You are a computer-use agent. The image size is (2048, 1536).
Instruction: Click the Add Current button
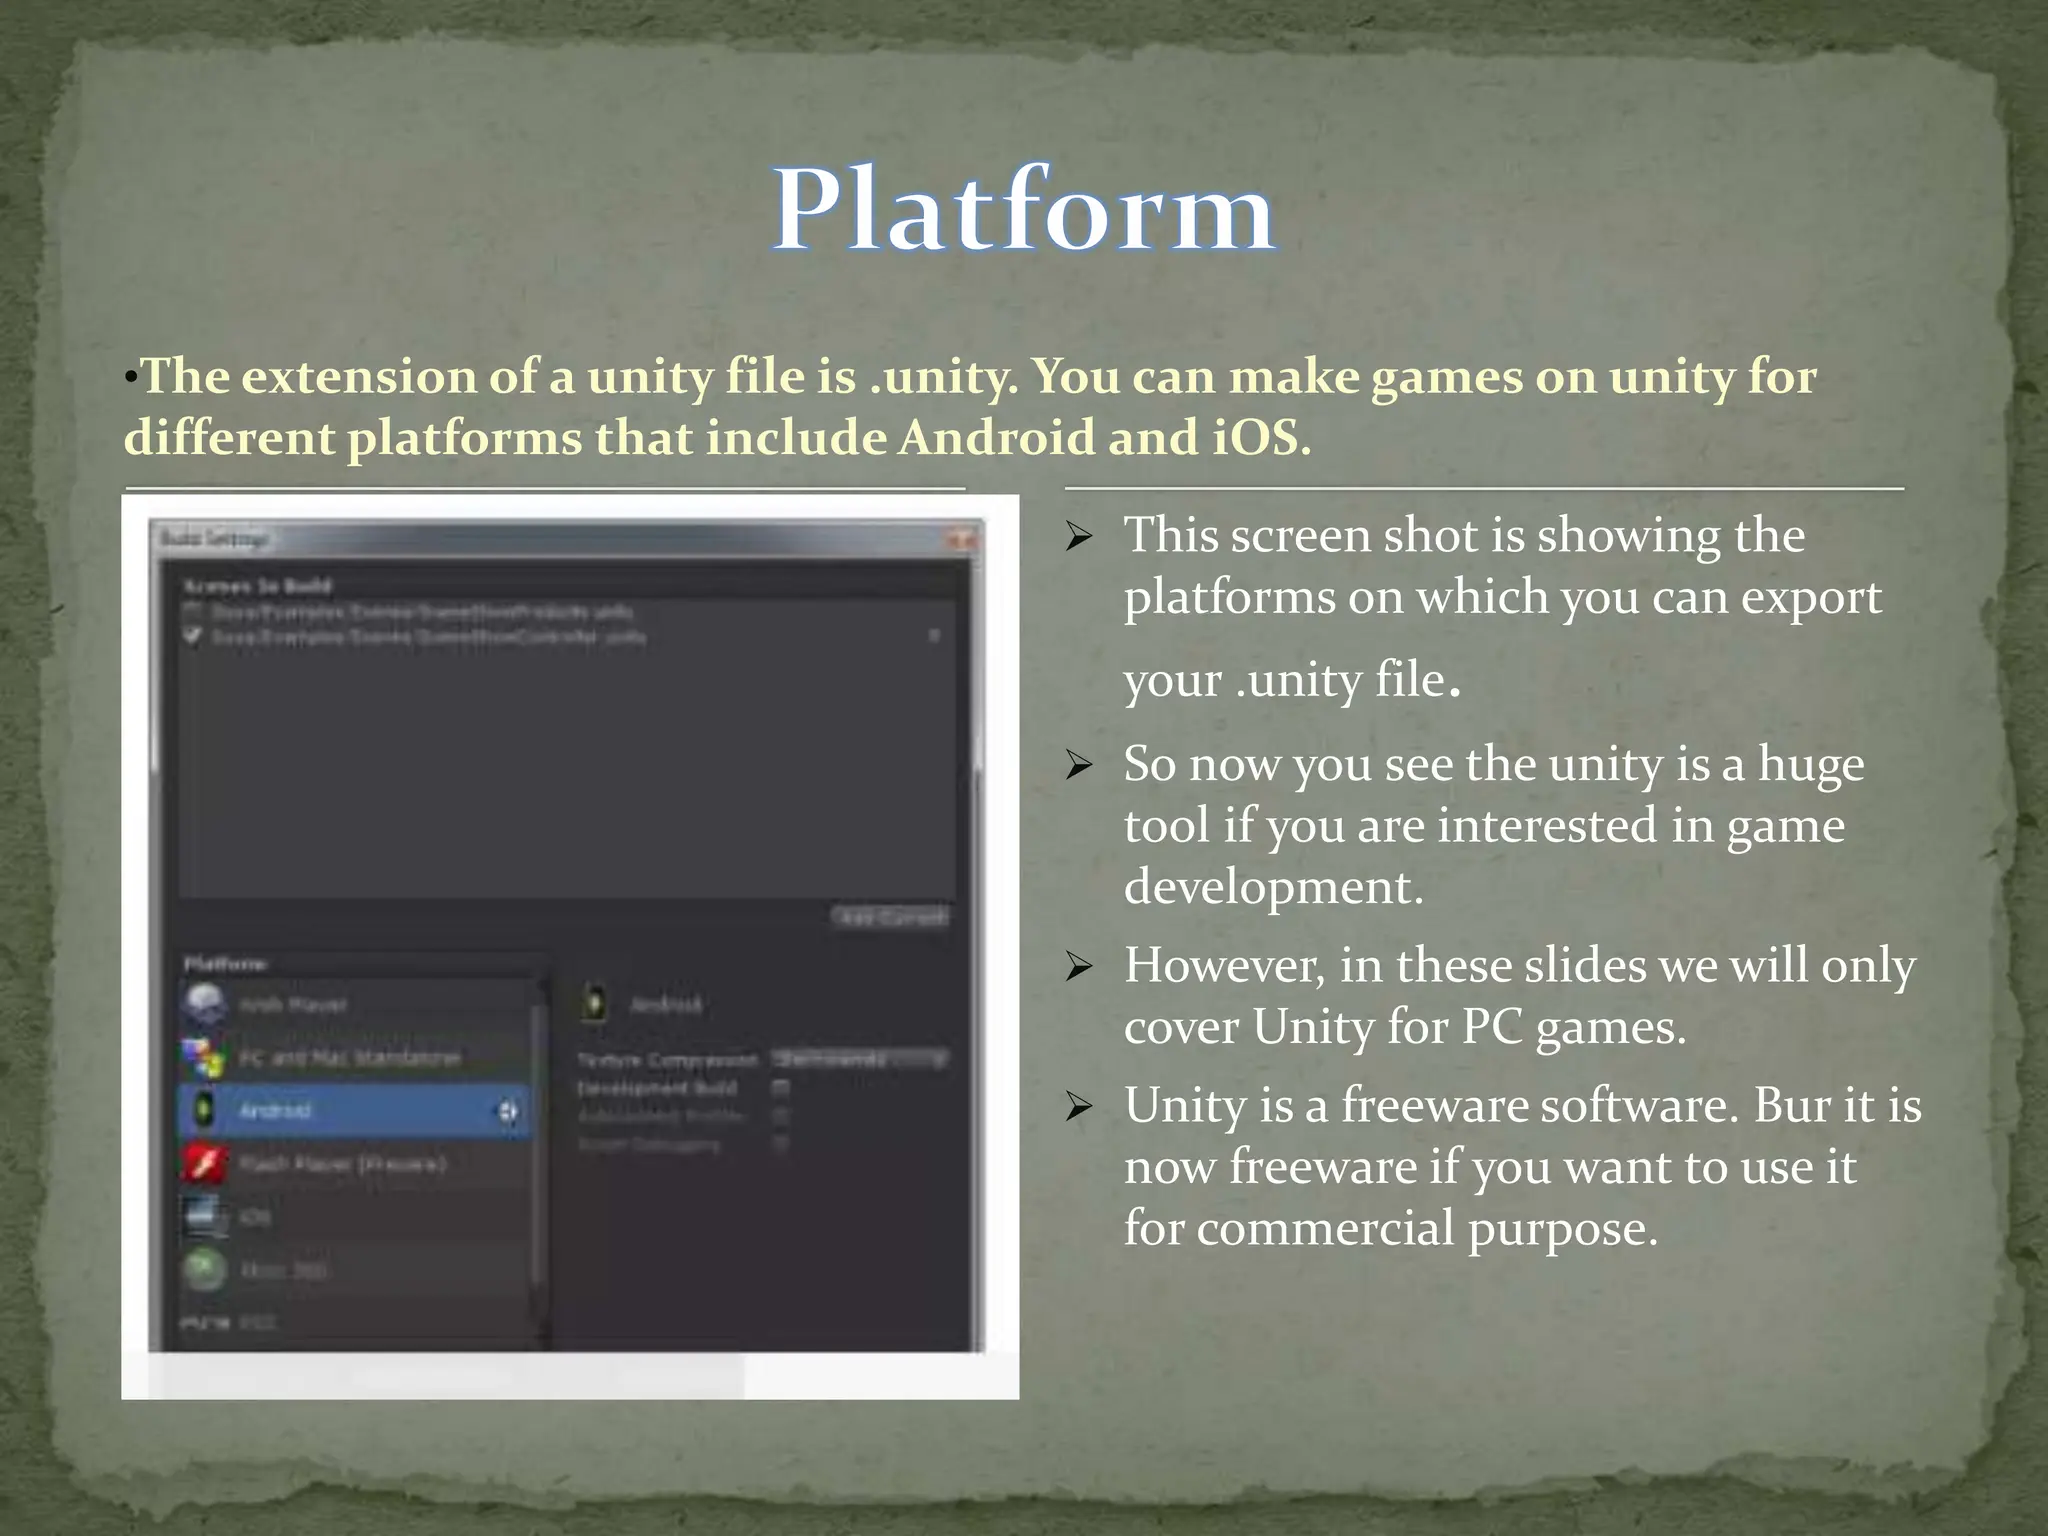tap(890, 917)
